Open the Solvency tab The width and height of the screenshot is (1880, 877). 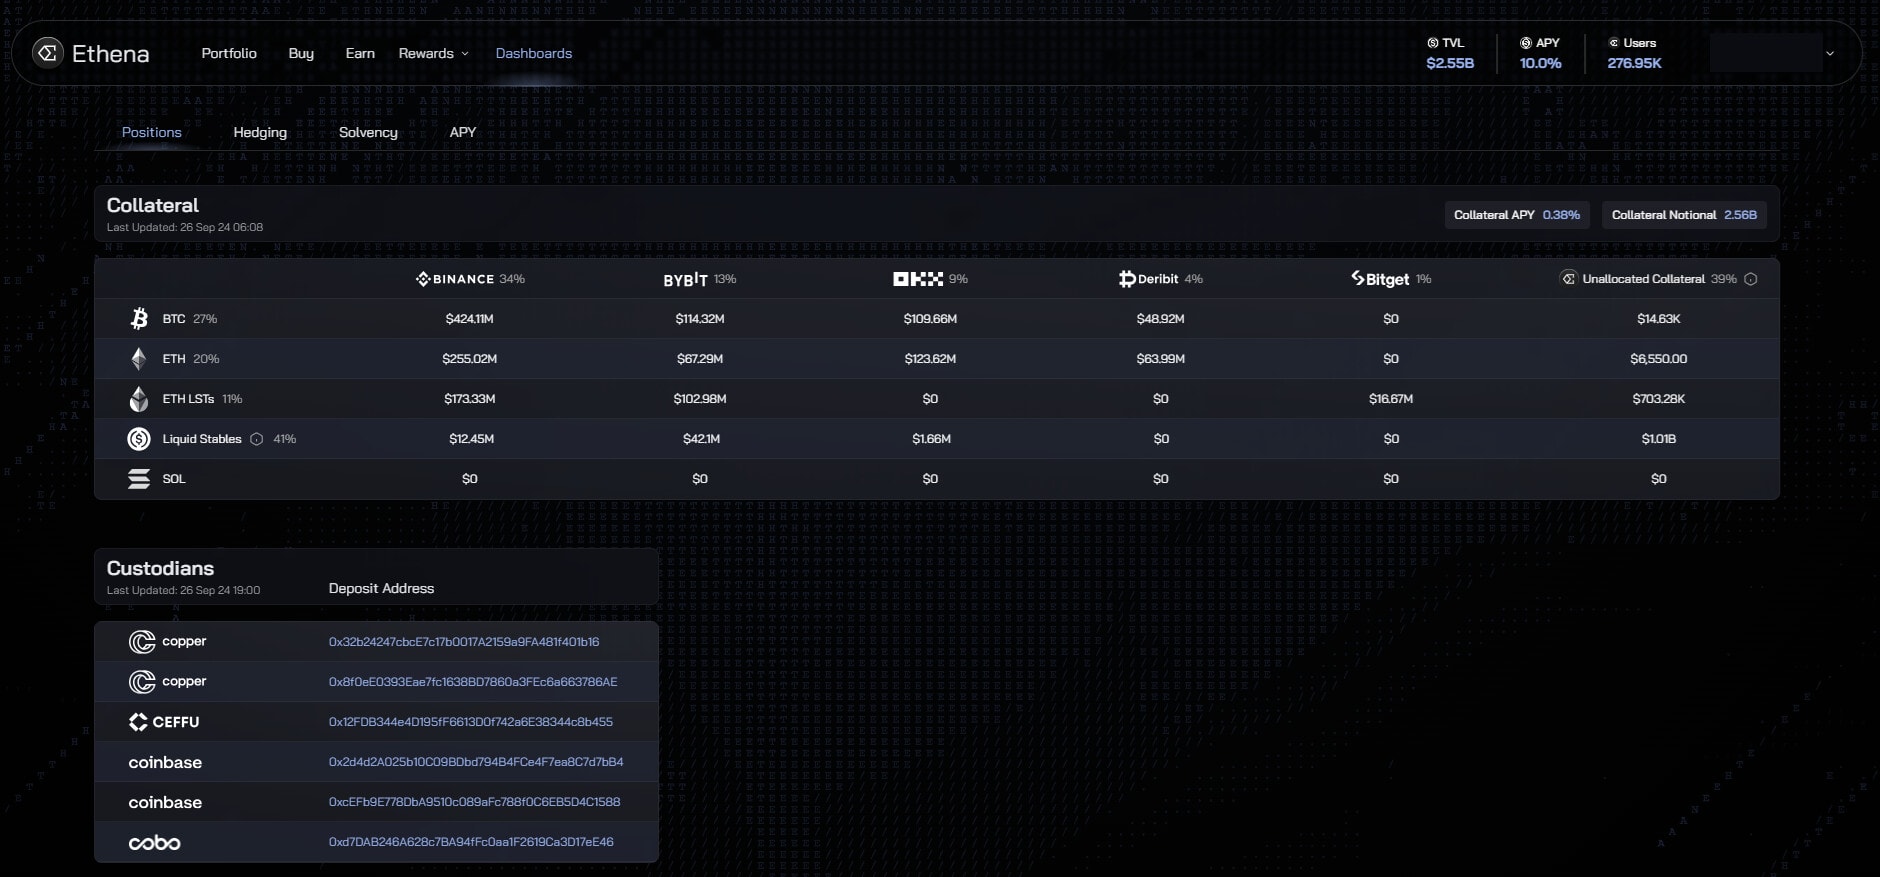pyautogui.click(x=368, y=132)
